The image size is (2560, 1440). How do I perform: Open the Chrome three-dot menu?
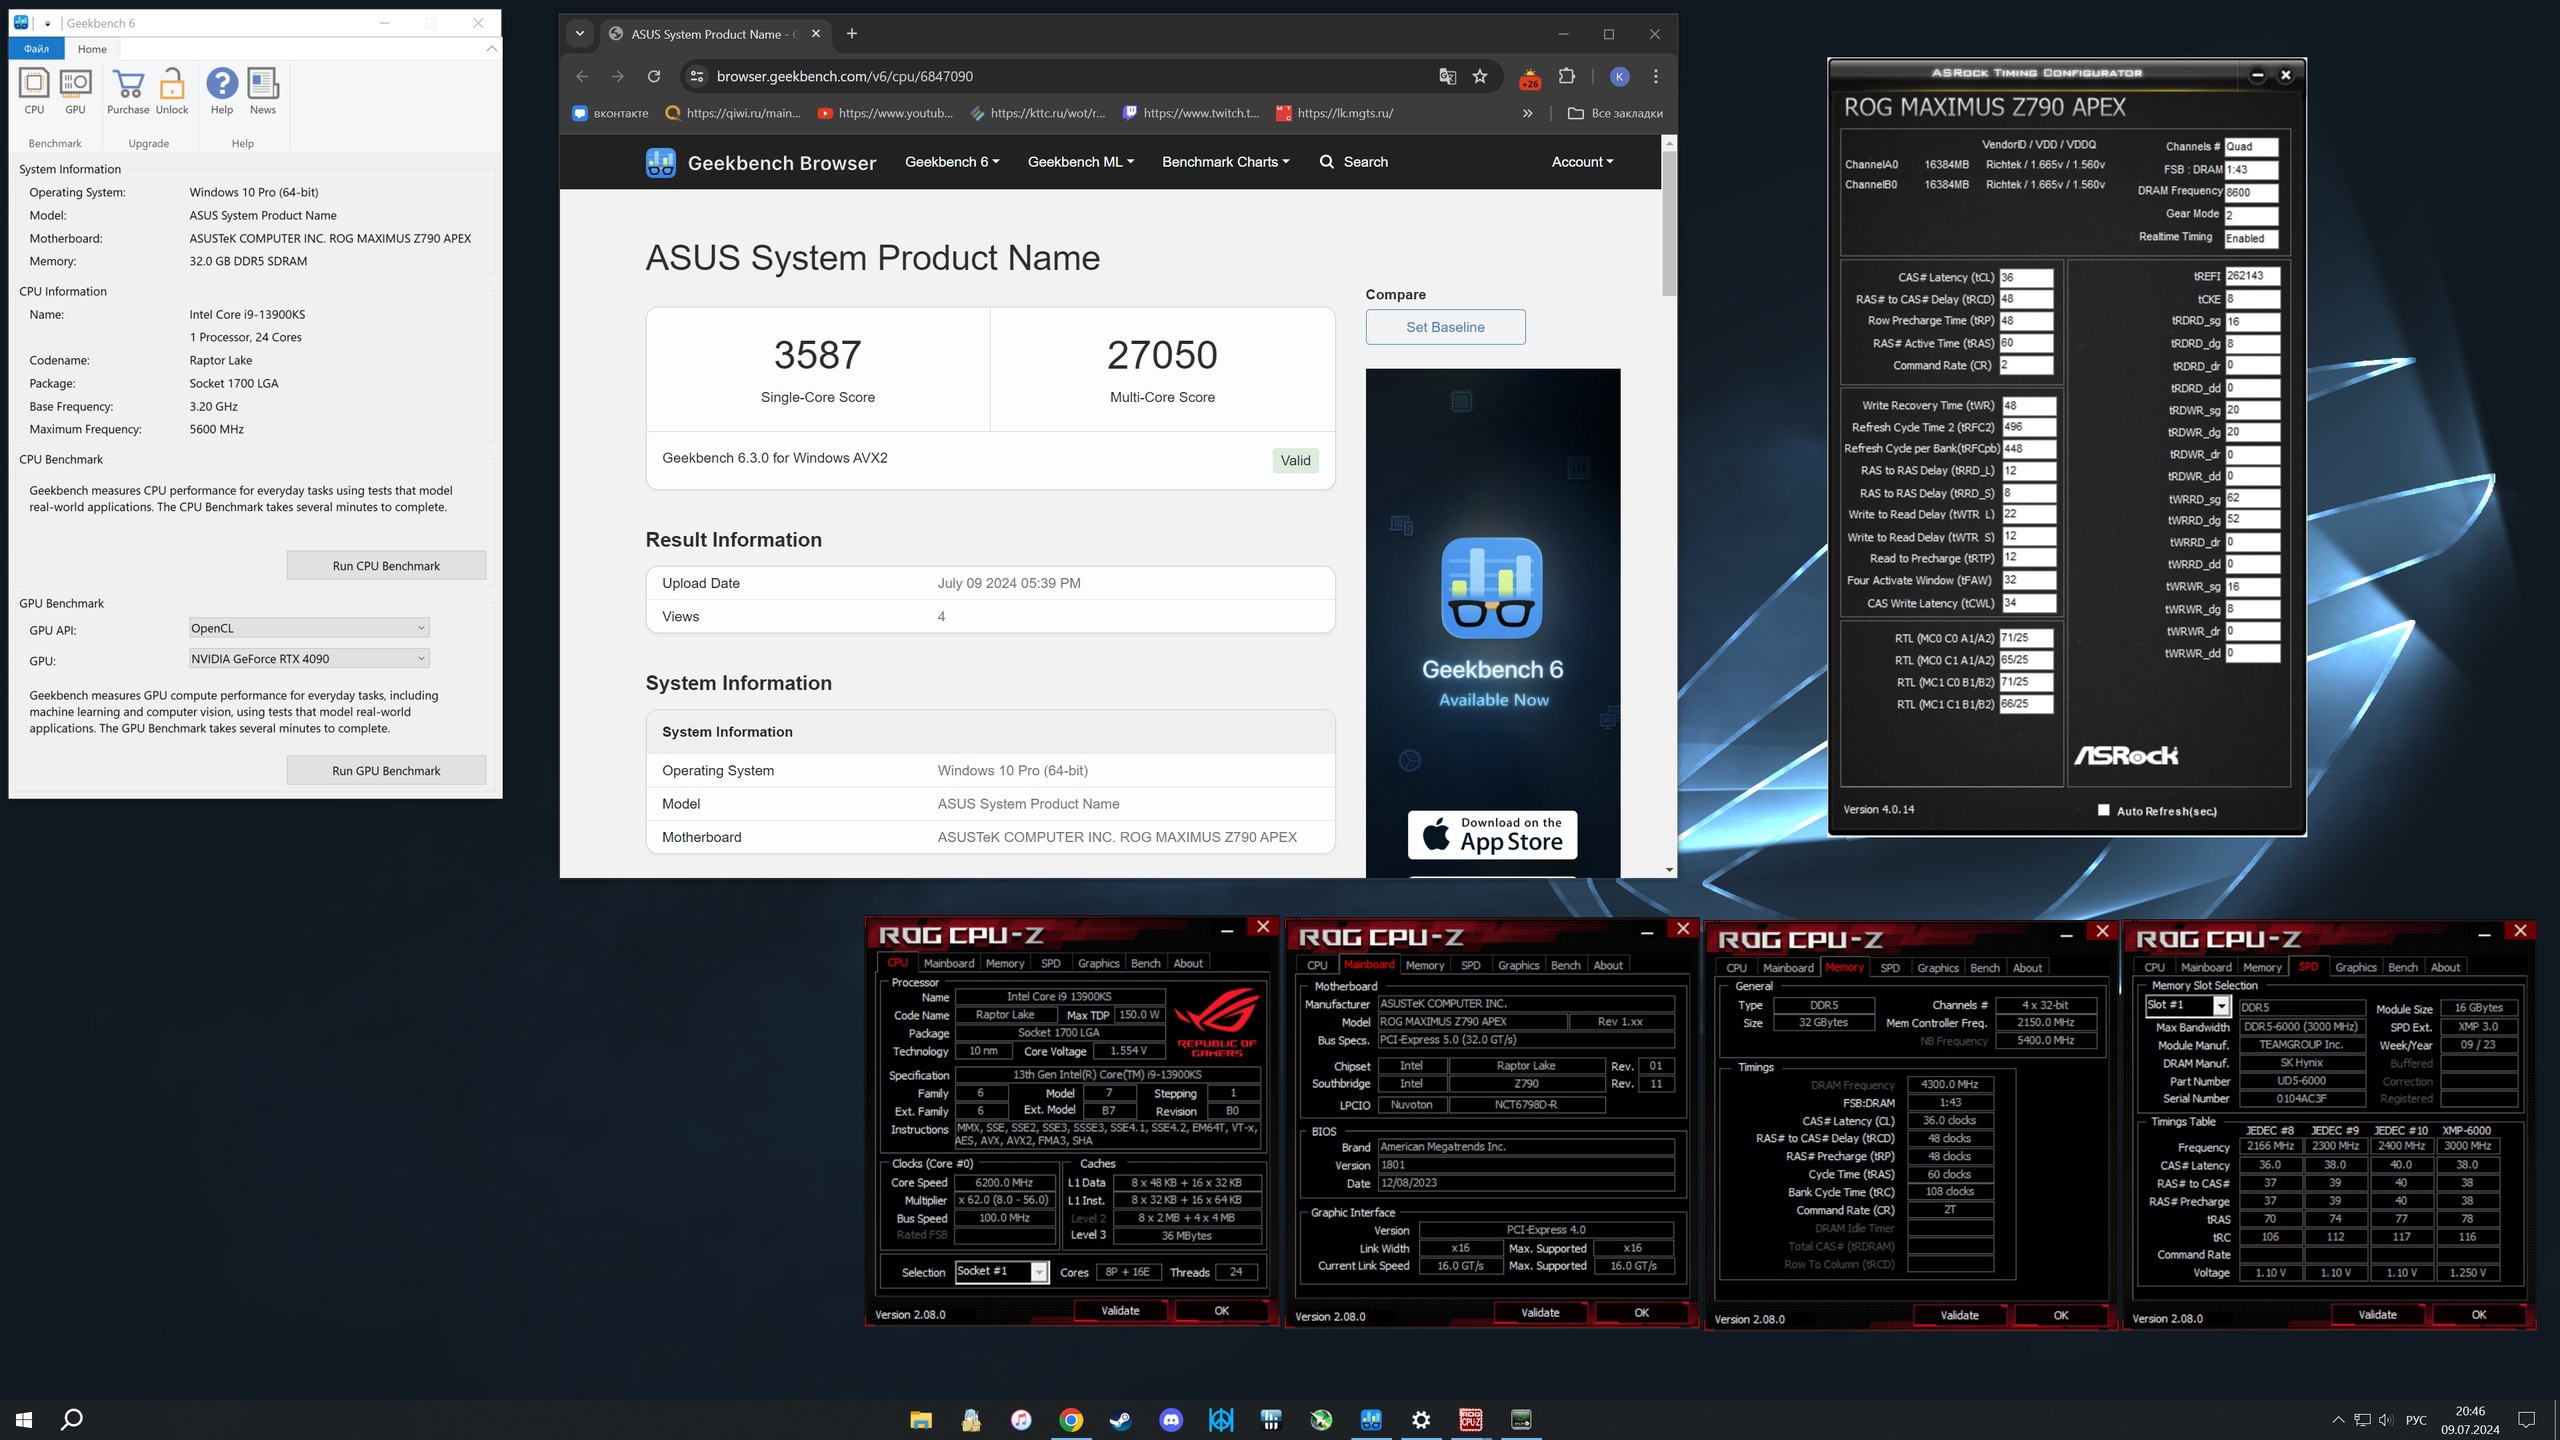point(1656,76)
